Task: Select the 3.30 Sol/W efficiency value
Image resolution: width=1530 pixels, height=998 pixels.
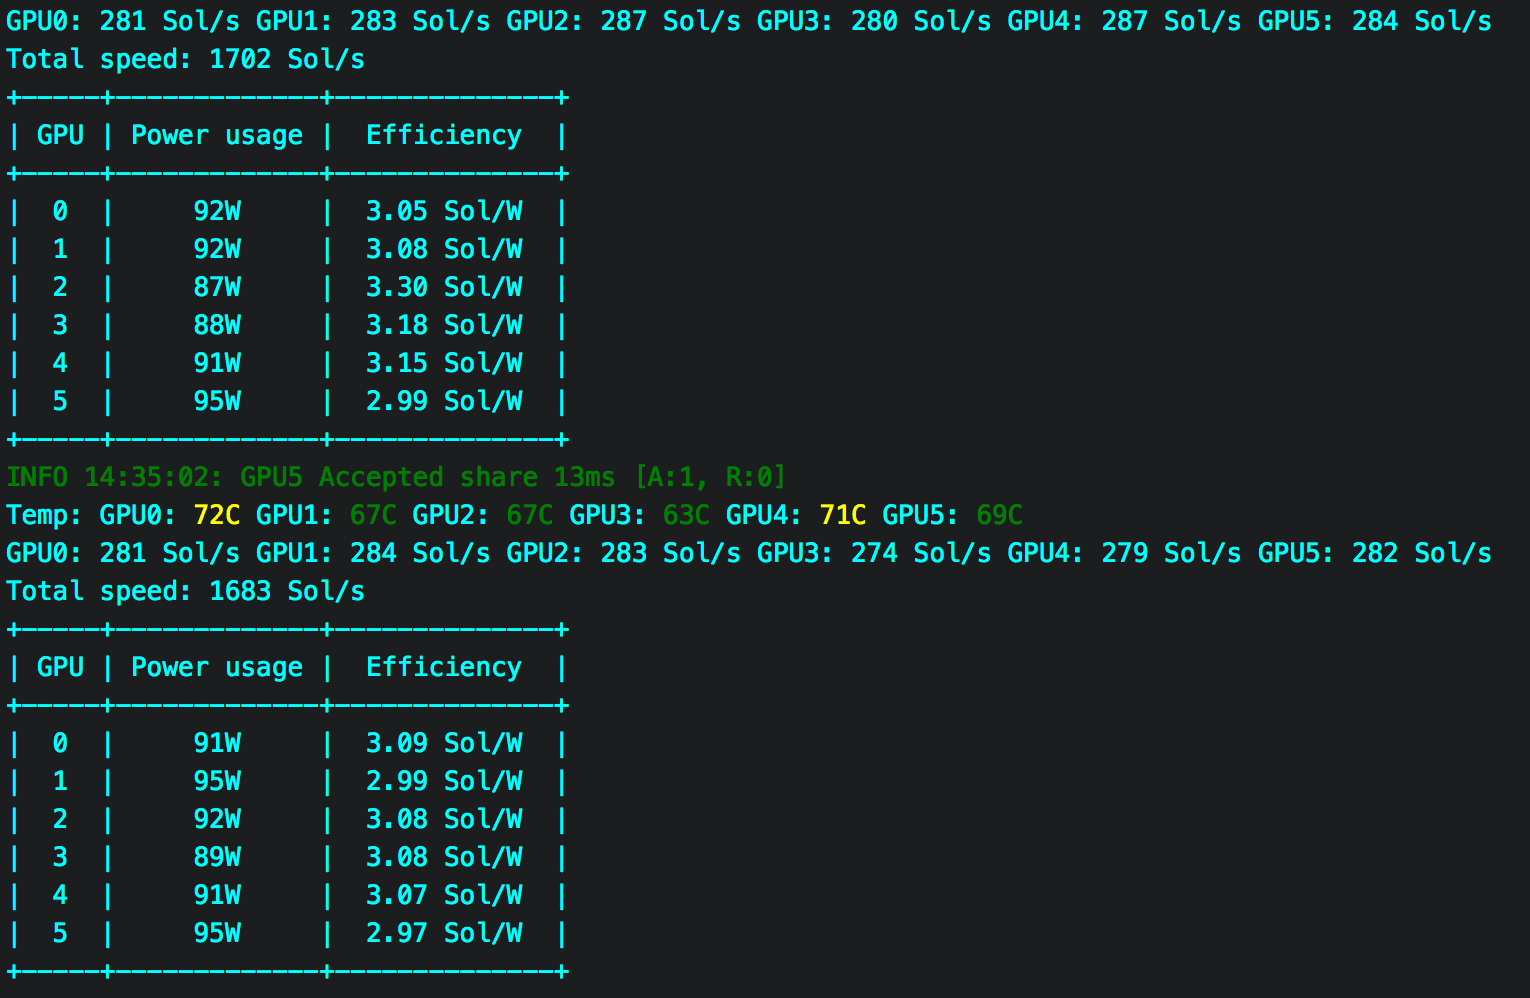Action: tap(444, 287)
